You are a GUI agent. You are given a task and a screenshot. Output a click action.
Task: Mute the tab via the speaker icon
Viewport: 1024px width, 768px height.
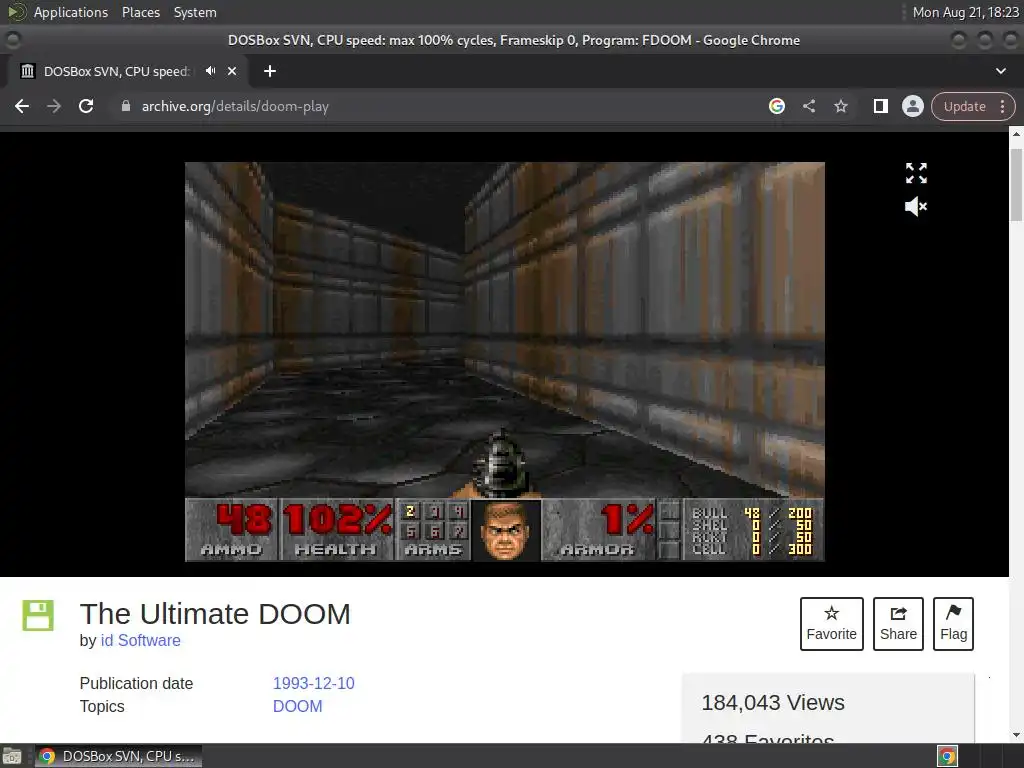tap(210, 71)
